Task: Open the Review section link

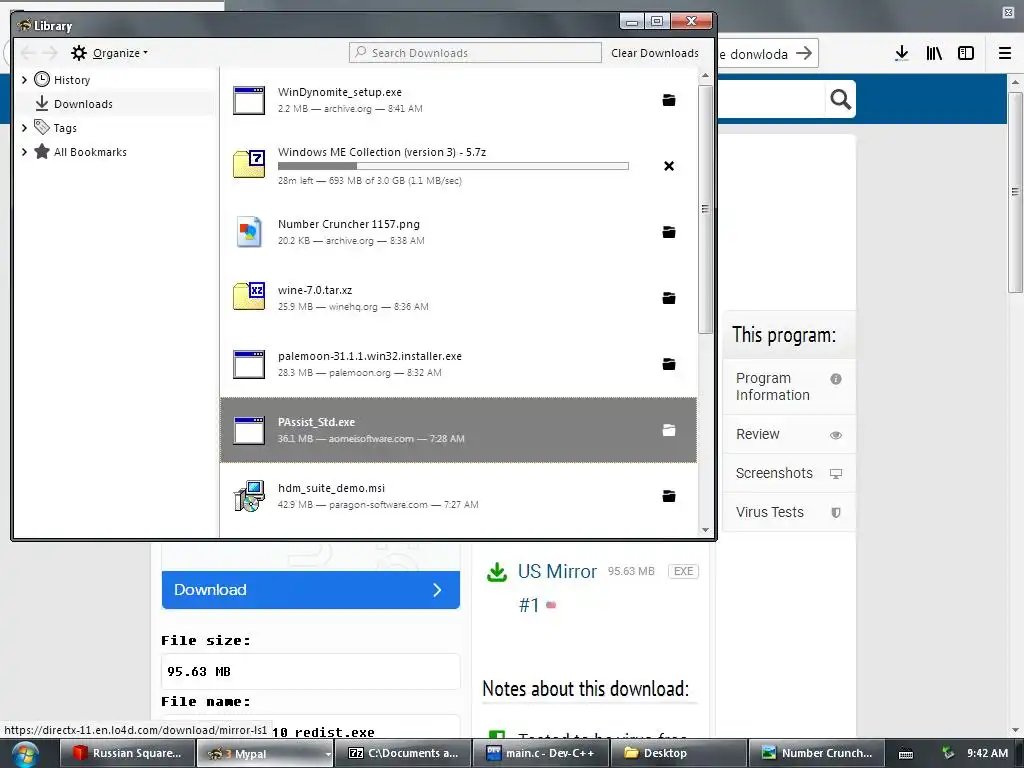Action: (788, 434)
